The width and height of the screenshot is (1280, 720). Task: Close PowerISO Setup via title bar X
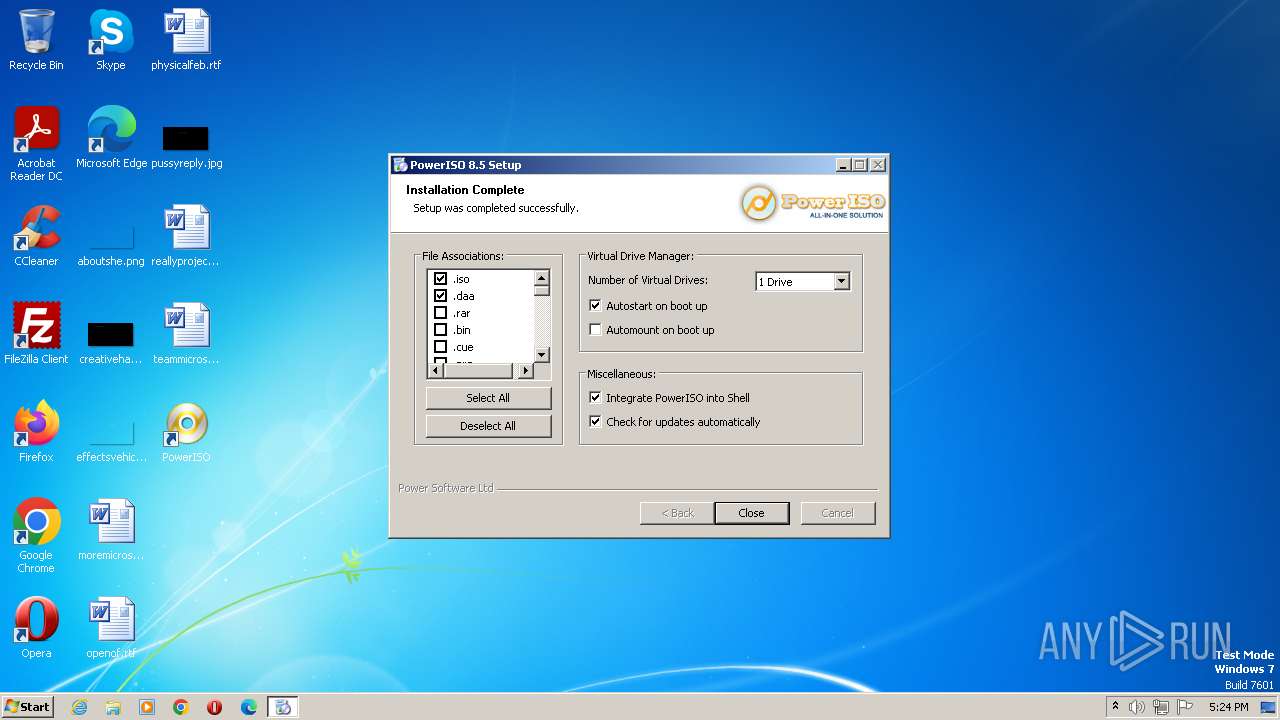[x=877, y=165]
